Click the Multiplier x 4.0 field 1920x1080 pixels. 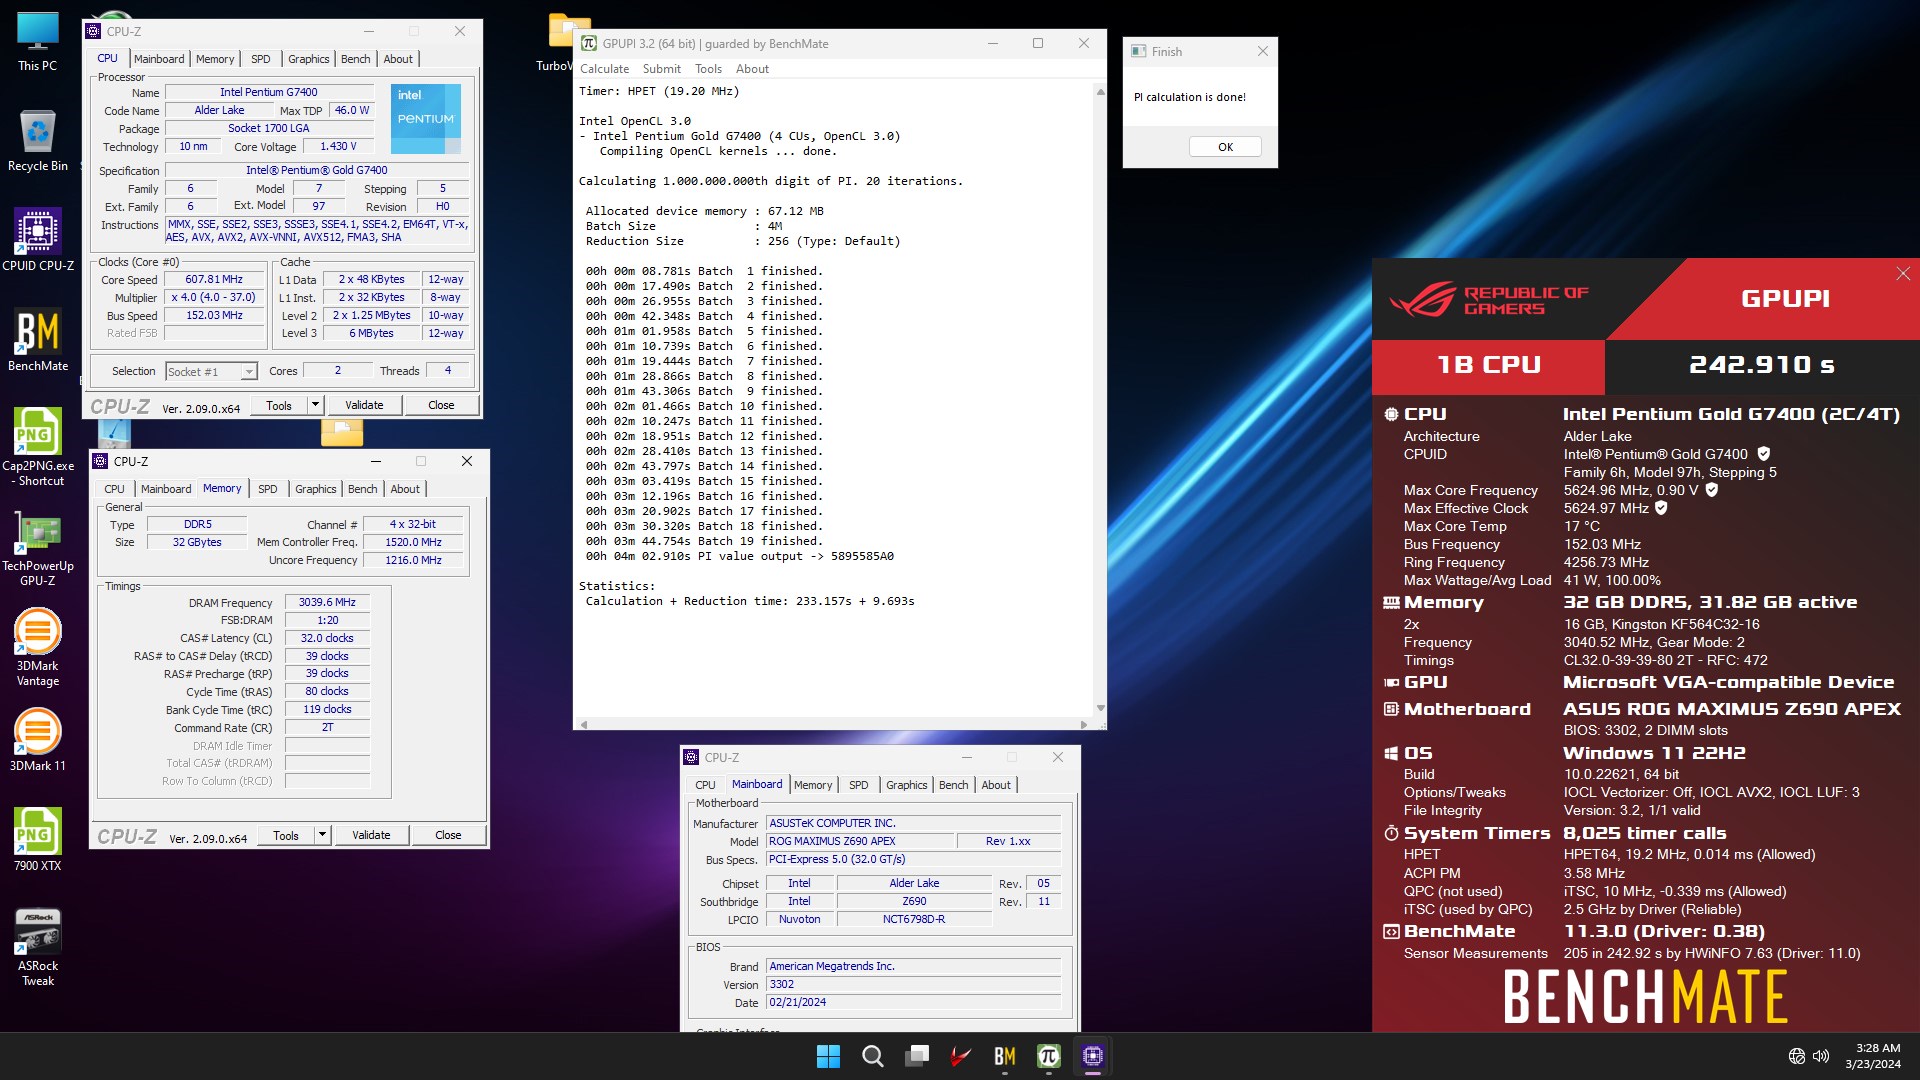tap(214, 298)
